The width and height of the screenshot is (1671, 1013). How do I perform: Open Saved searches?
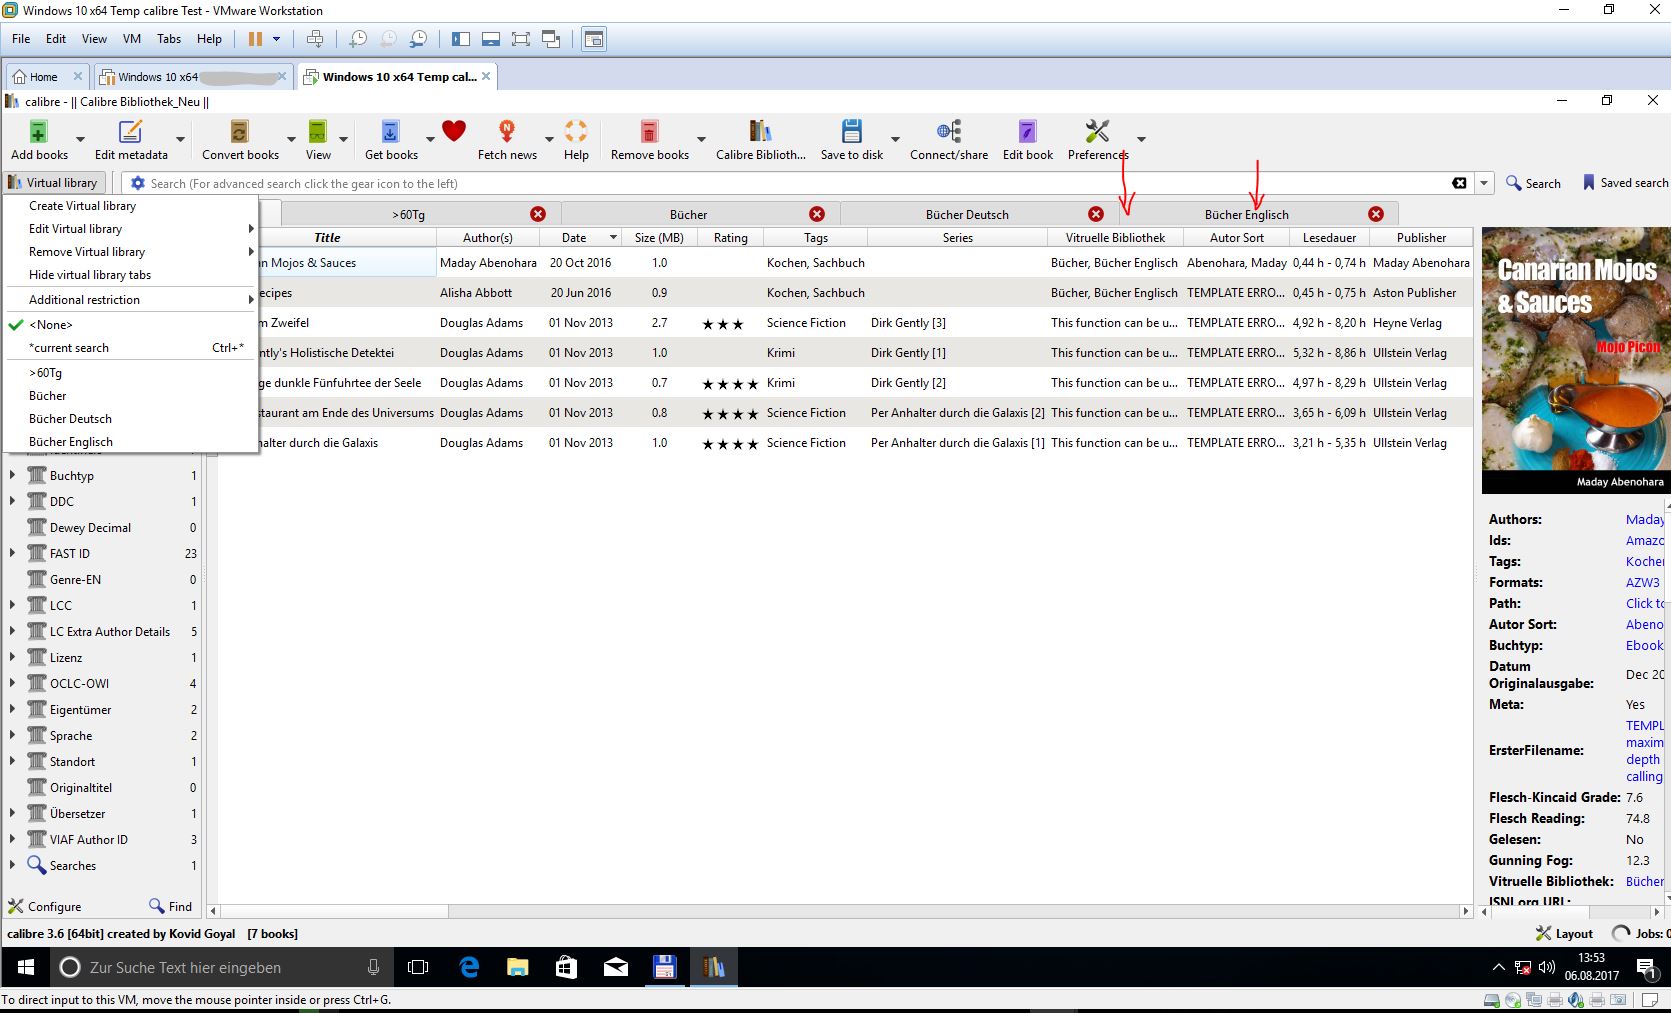click(x=1625, y=183)
